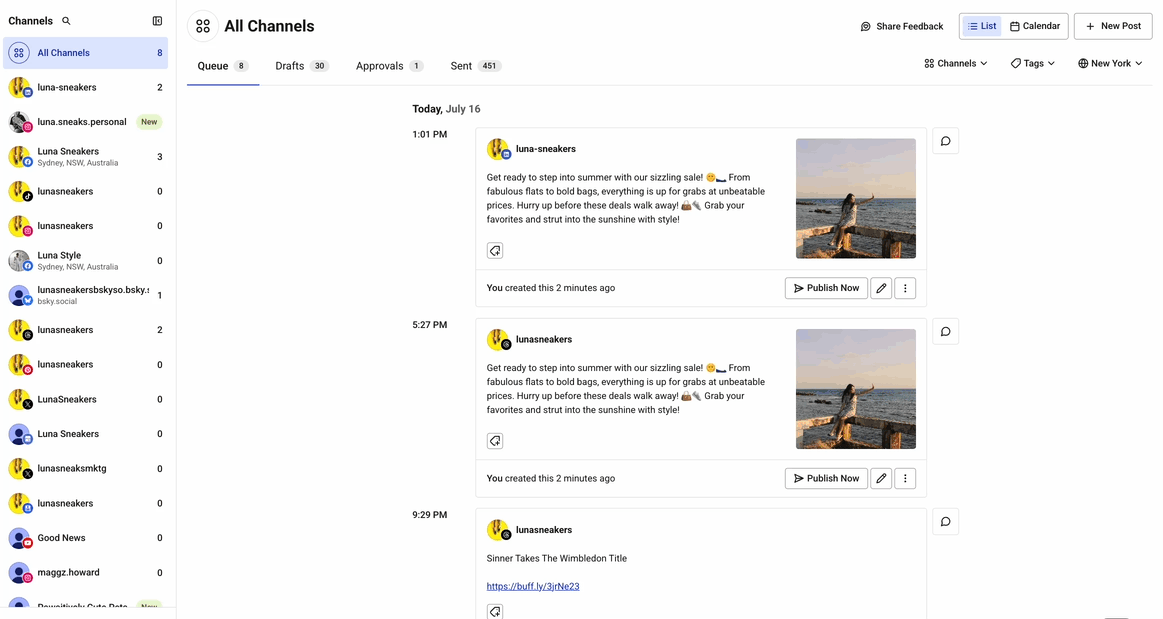Open the buff.ly/3jrNe23 link

coord(533,586)
